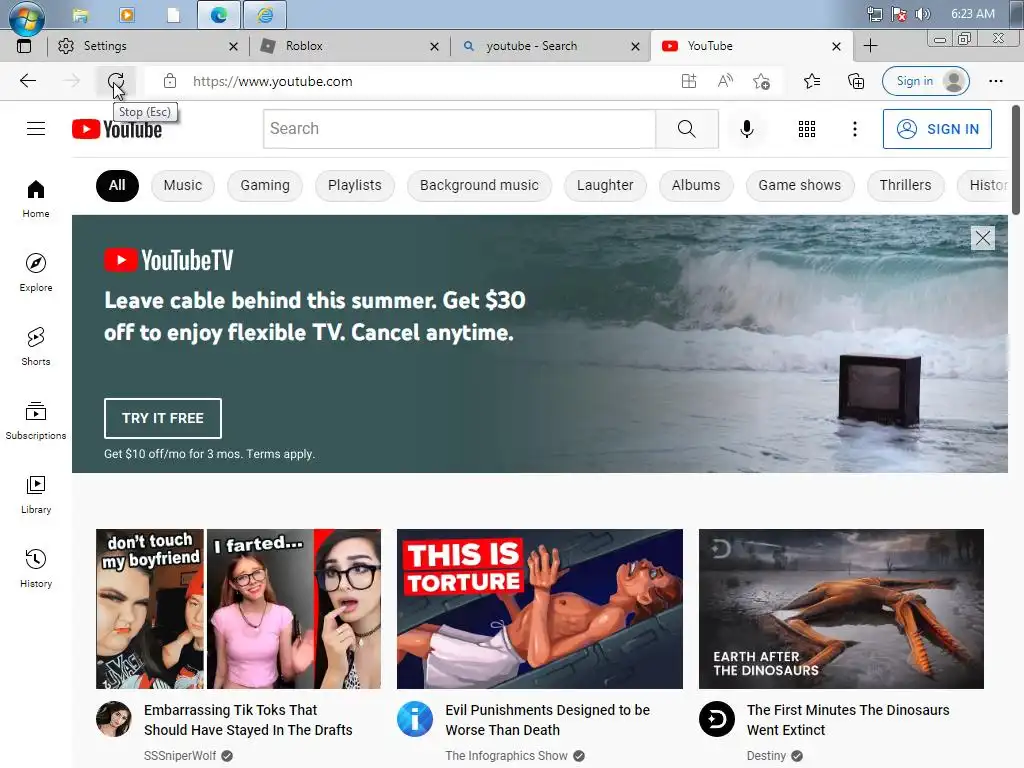Image resolution: width=1024 pixels, height=768 pixels.
Task: Select the Music filter chip
Action: (x=183, y=185)
